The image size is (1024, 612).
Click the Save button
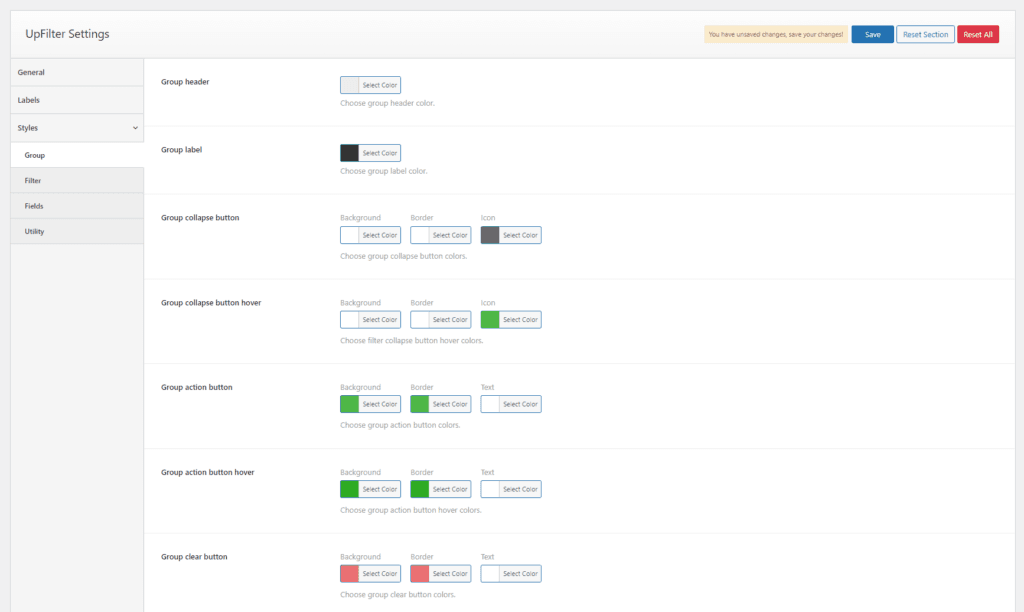(872, 34)
